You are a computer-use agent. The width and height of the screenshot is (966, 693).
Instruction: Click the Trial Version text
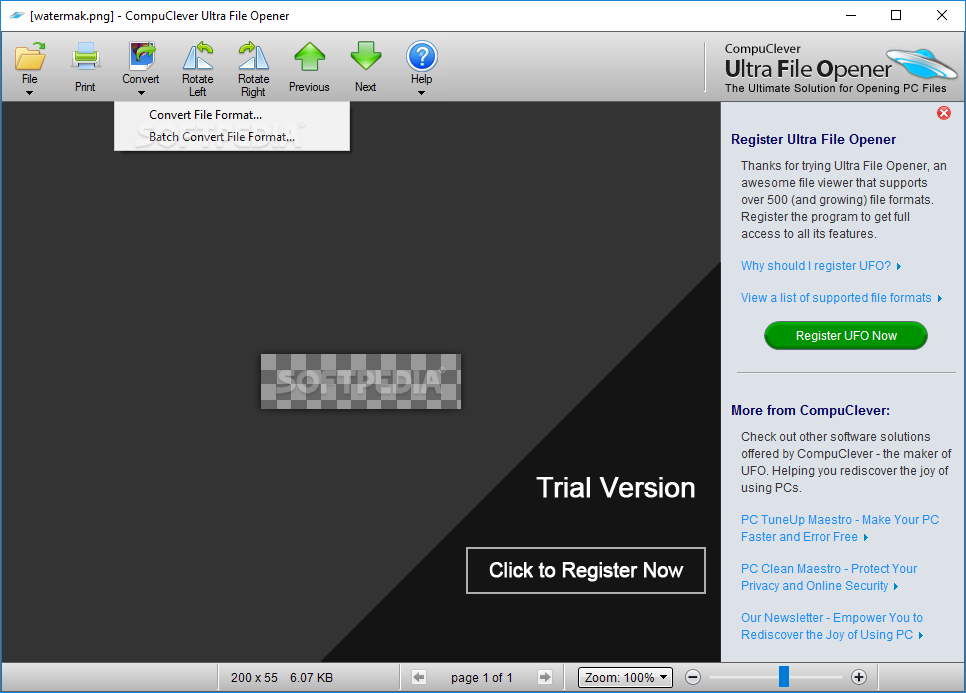615,488
